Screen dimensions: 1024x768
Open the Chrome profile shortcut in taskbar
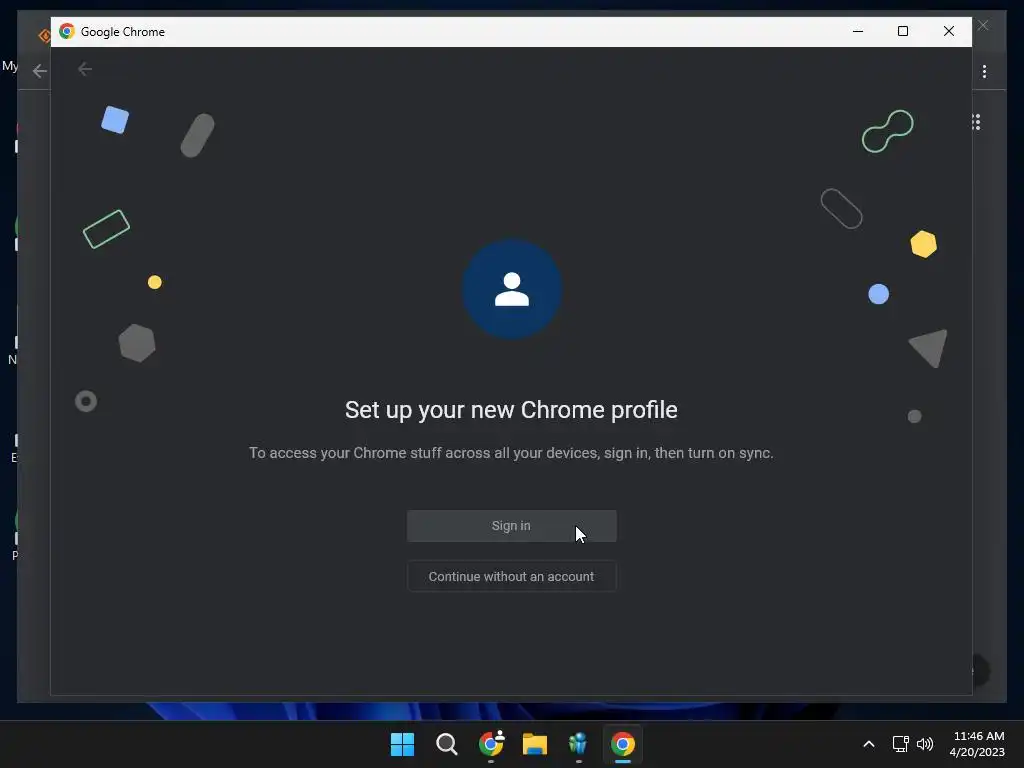coord(491,744)
